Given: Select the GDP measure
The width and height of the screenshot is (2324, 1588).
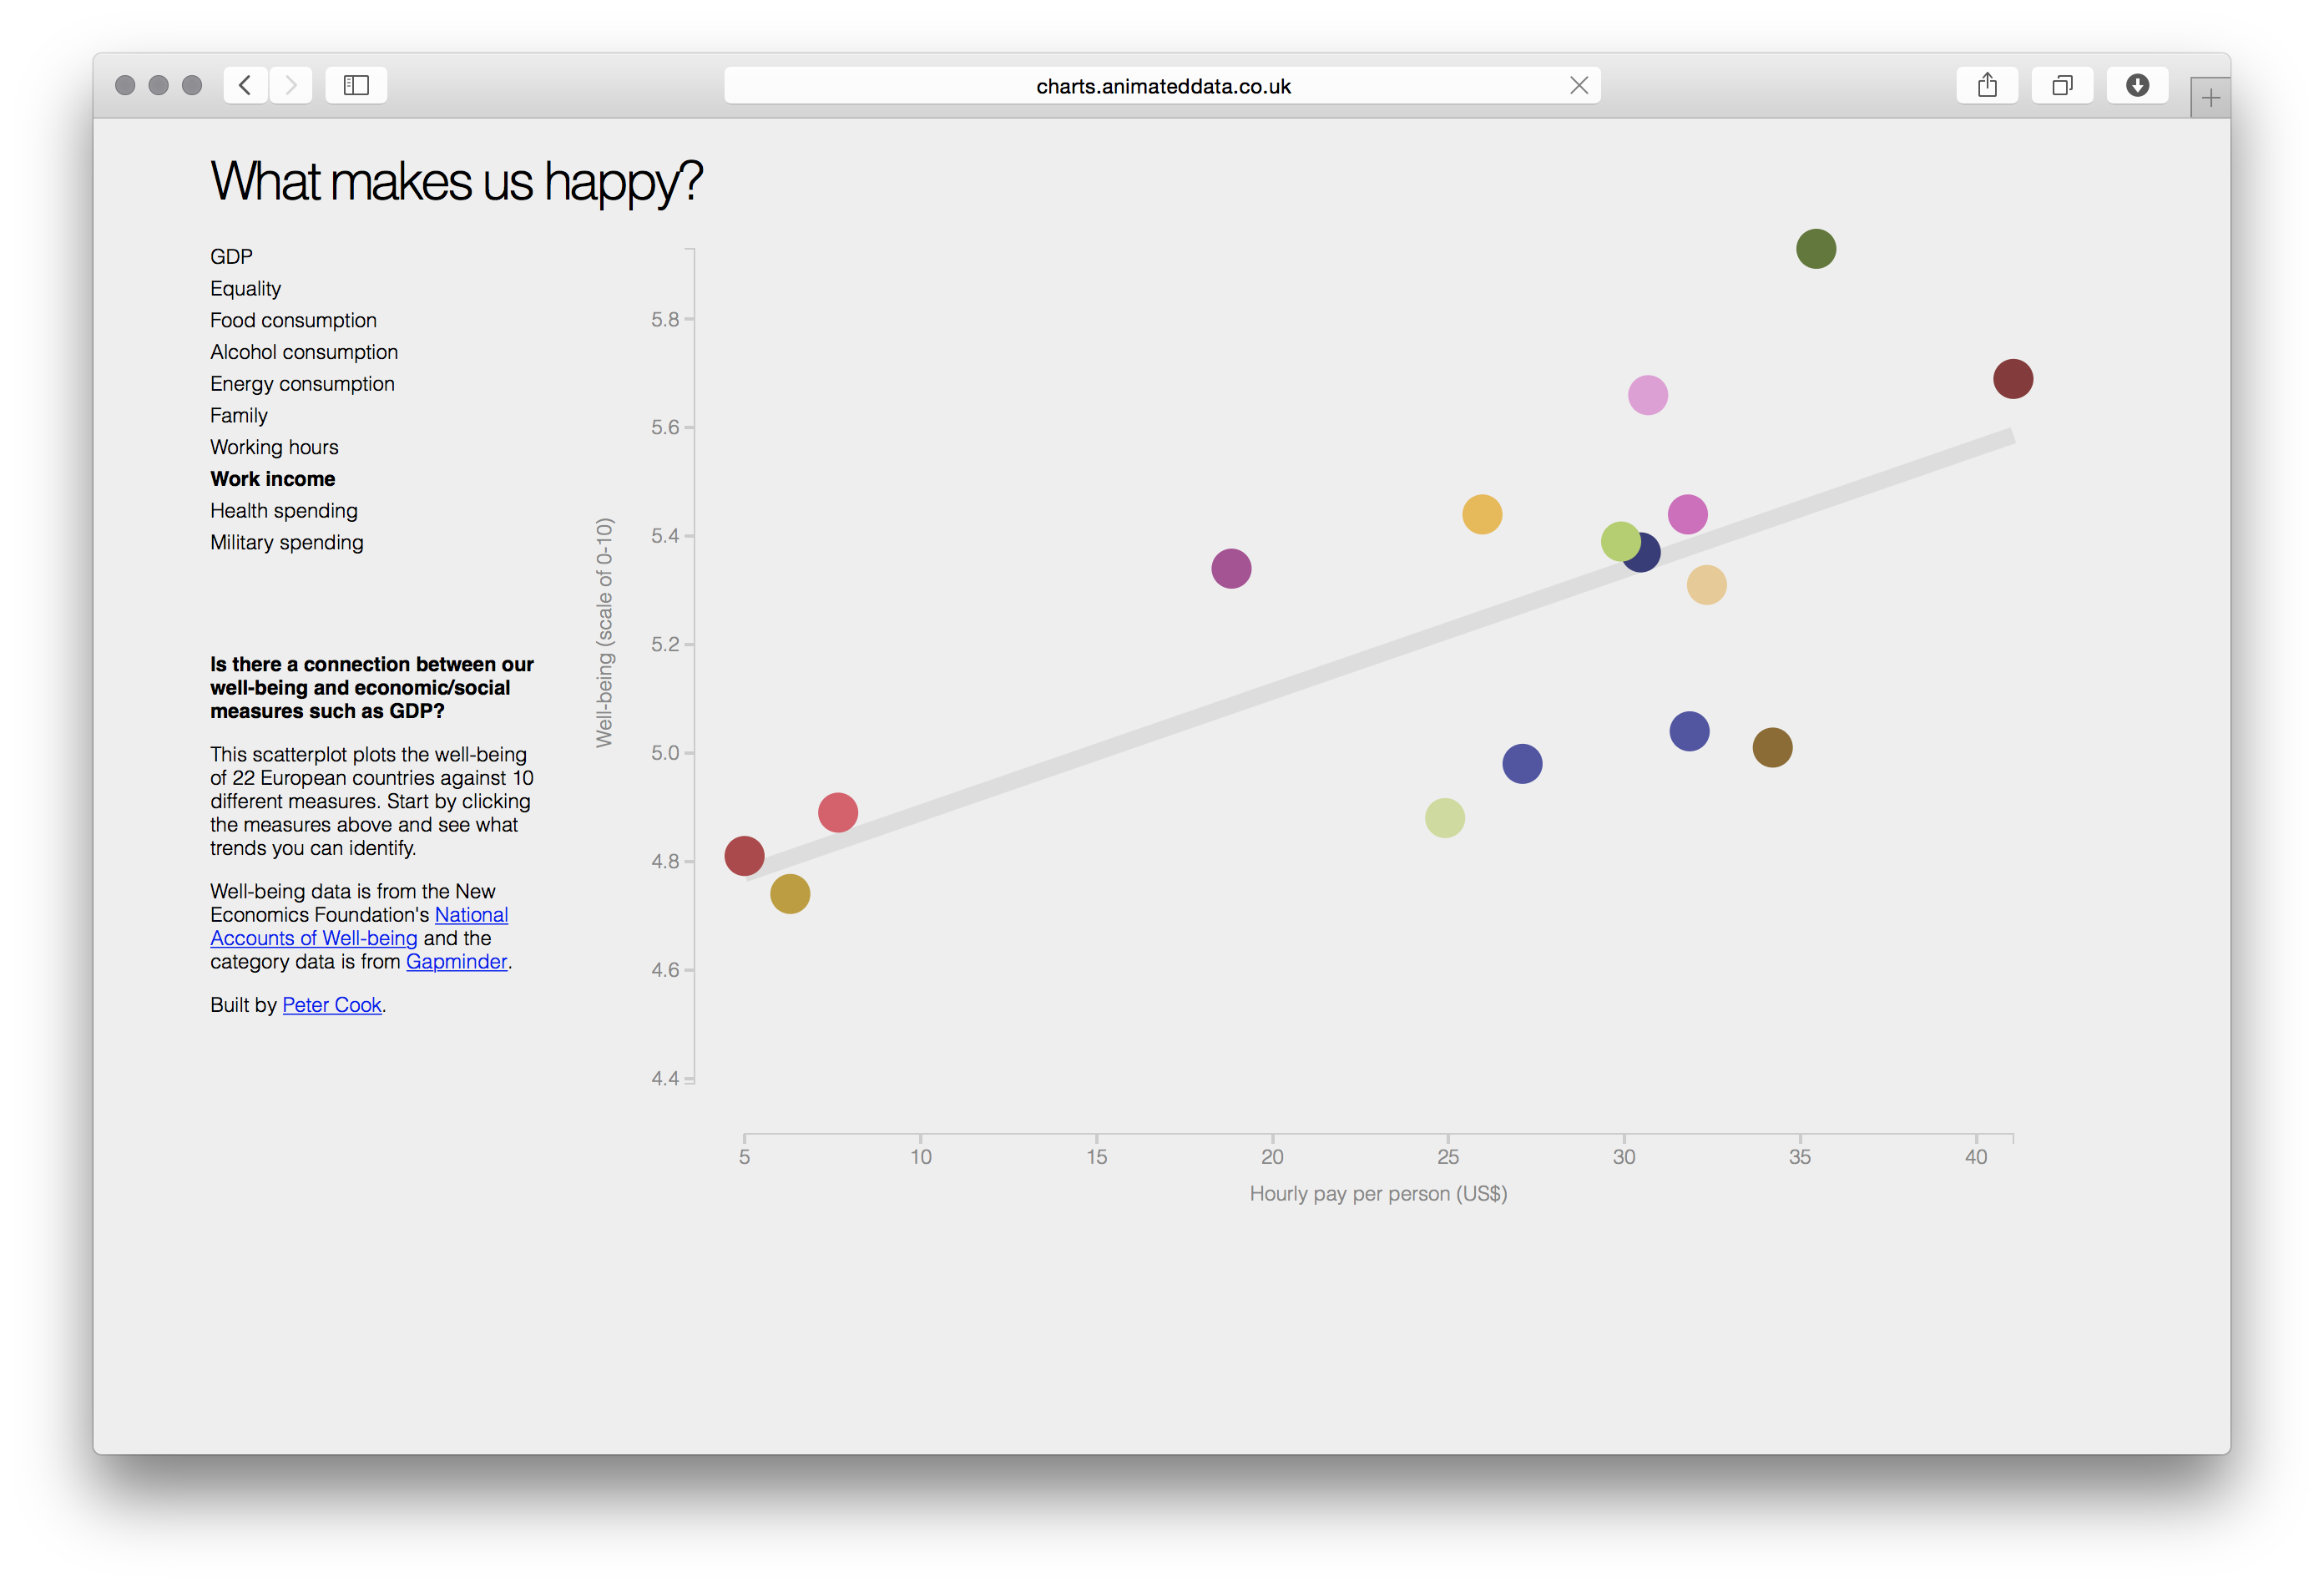Looking at the screenshot, I should (231, 257).
